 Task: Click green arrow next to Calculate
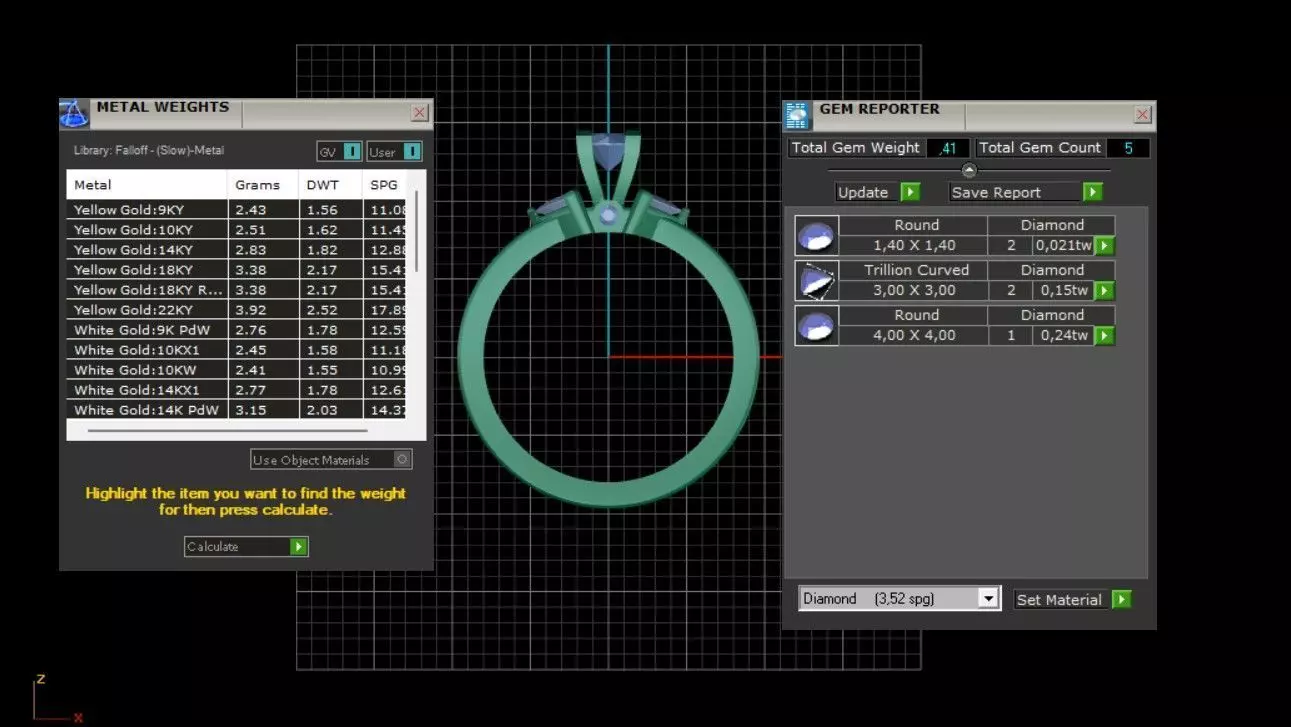tap(298, 547)
